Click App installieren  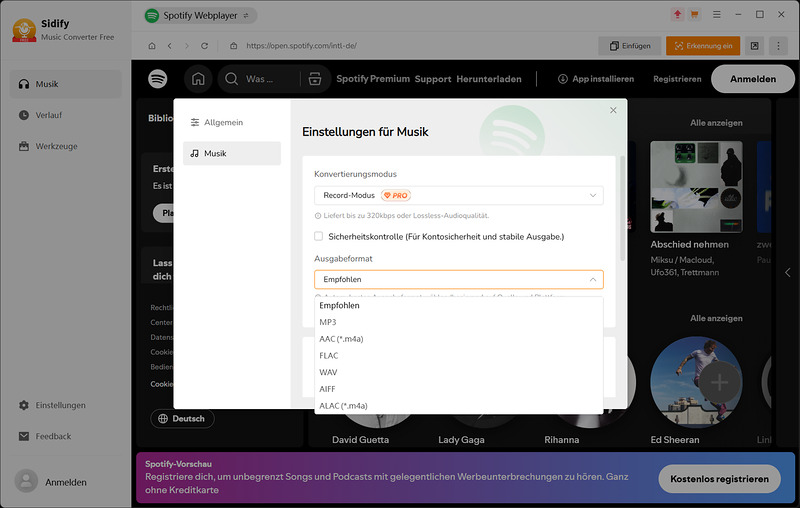(596, 79)
